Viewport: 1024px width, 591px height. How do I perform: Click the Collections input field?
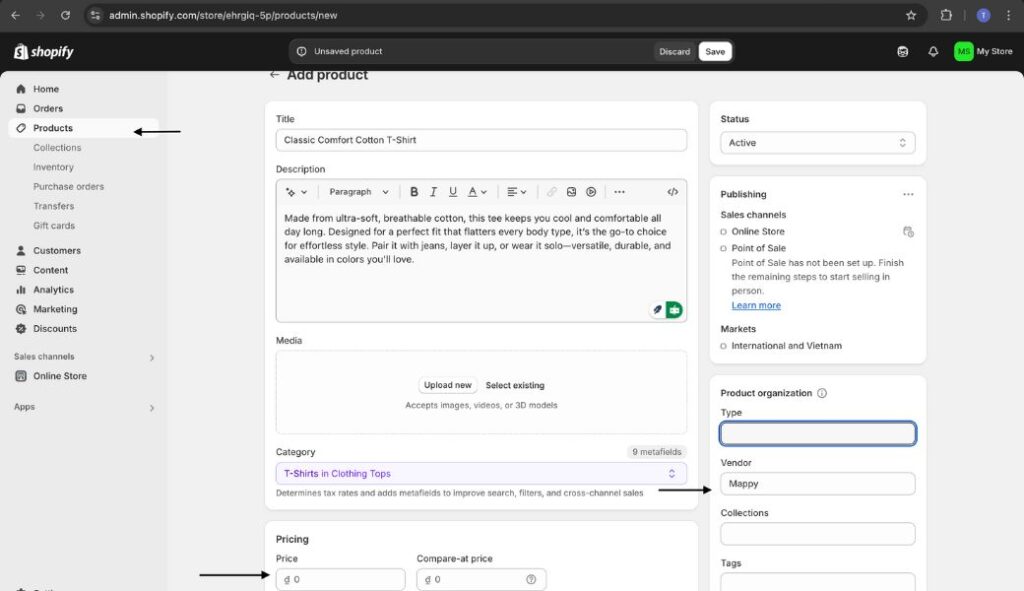(818, 534)
